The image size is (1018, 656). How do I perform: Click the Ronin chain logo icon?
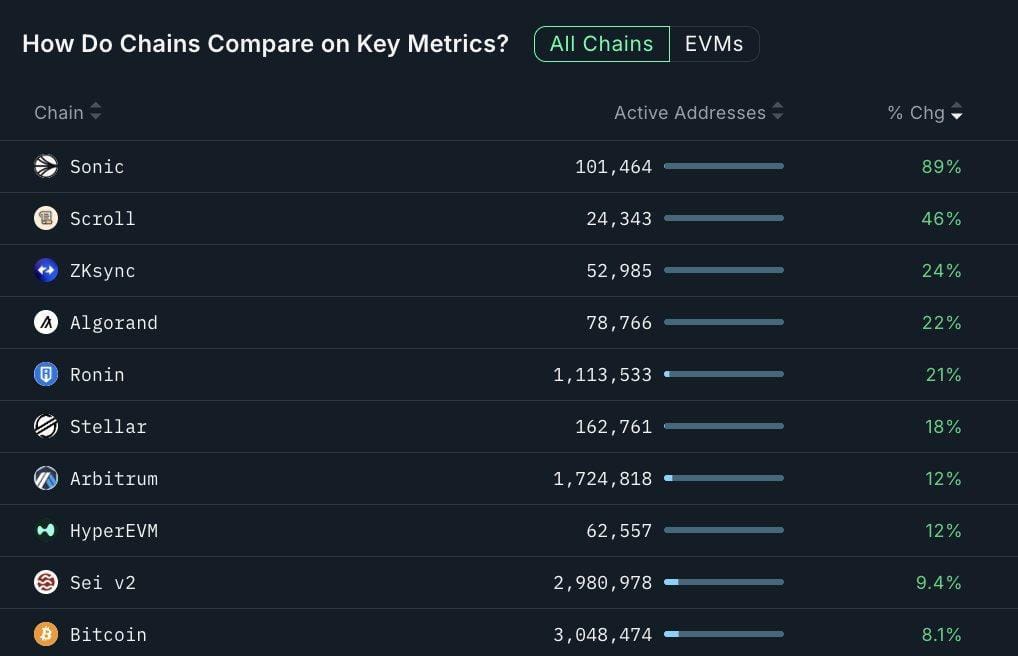tap(46, 375)
